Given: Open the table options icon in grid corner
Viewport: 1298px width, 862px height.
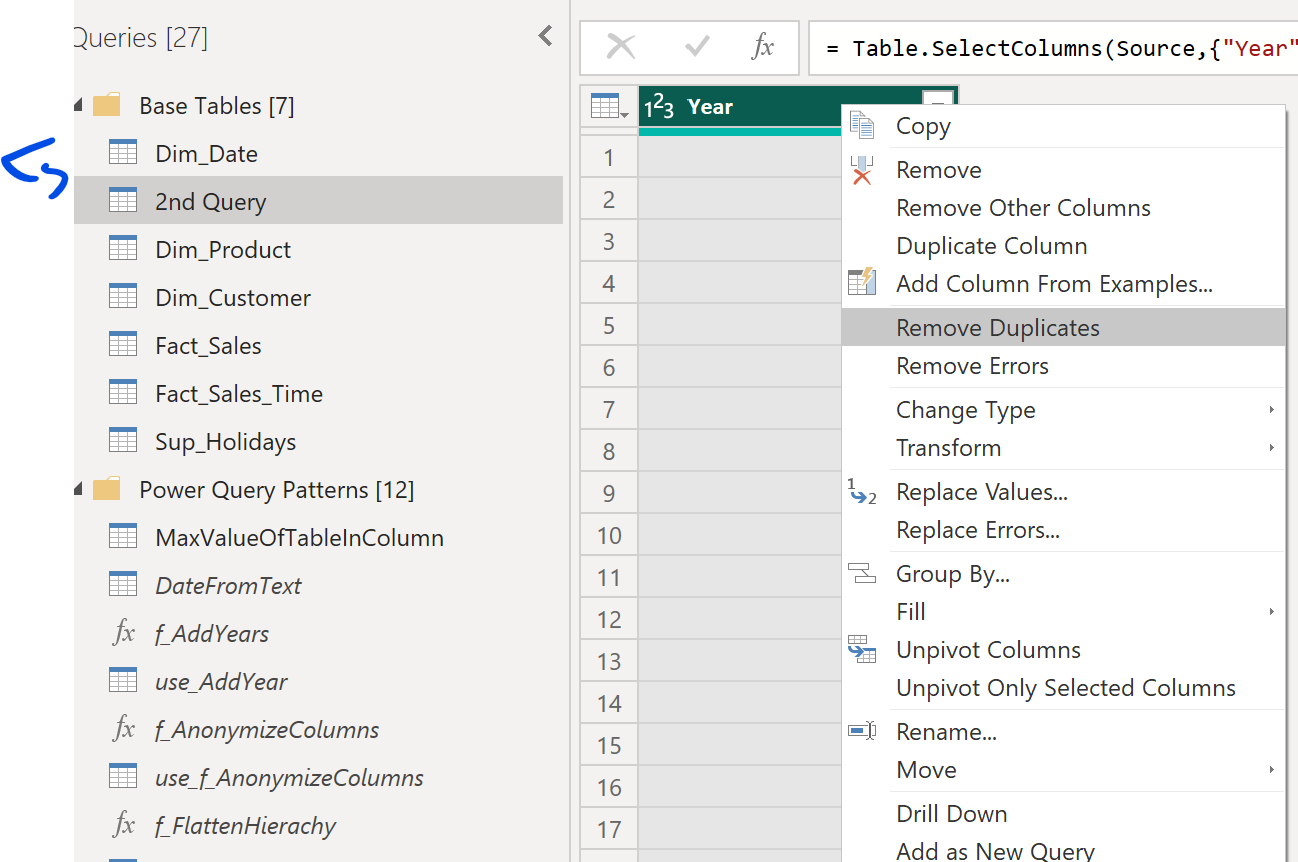Looking at the screenshot, I should 609,106.
